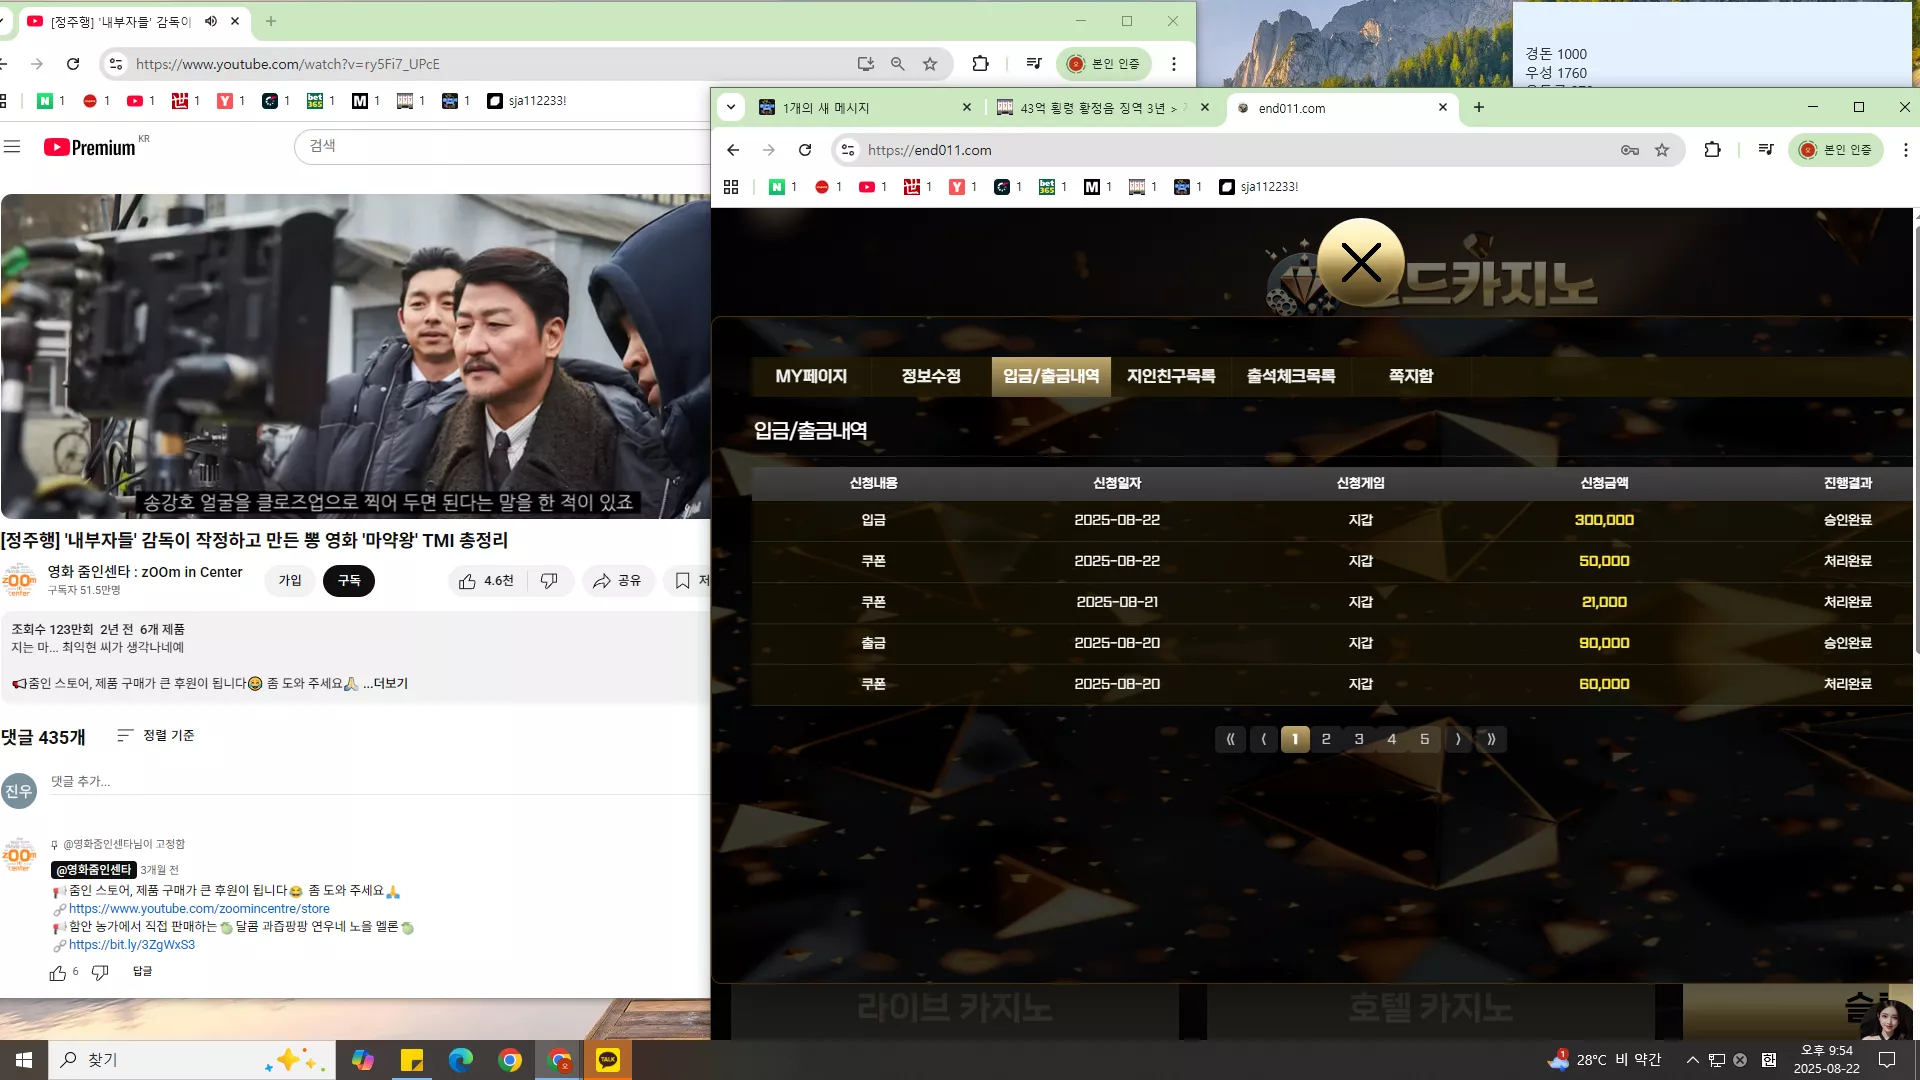
Task: Reload the end011.com page
Action: pyautogui.click(x=805, y=150)
